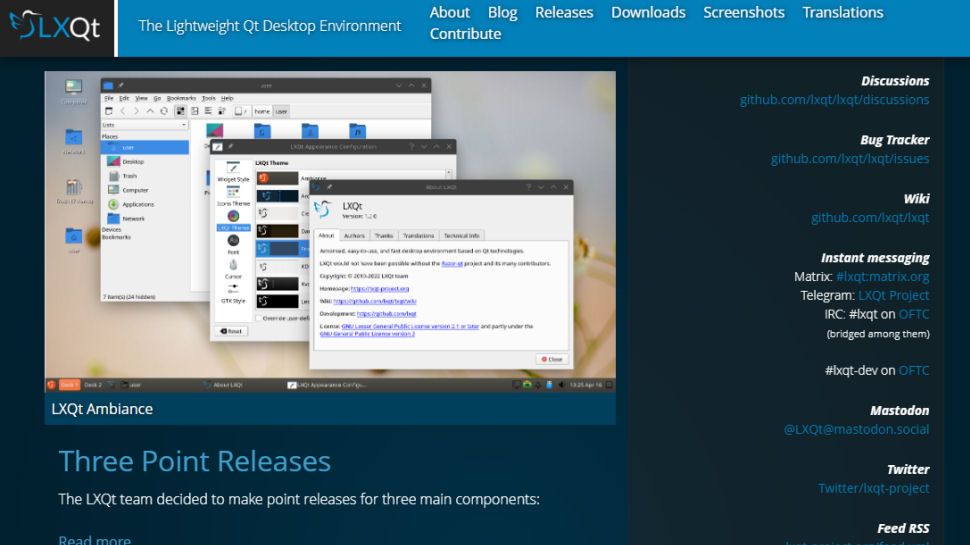The height and width of the screenshot is (545, 970).
Task: Click the Three Point Releases headline
Action: tap(194, 461)
